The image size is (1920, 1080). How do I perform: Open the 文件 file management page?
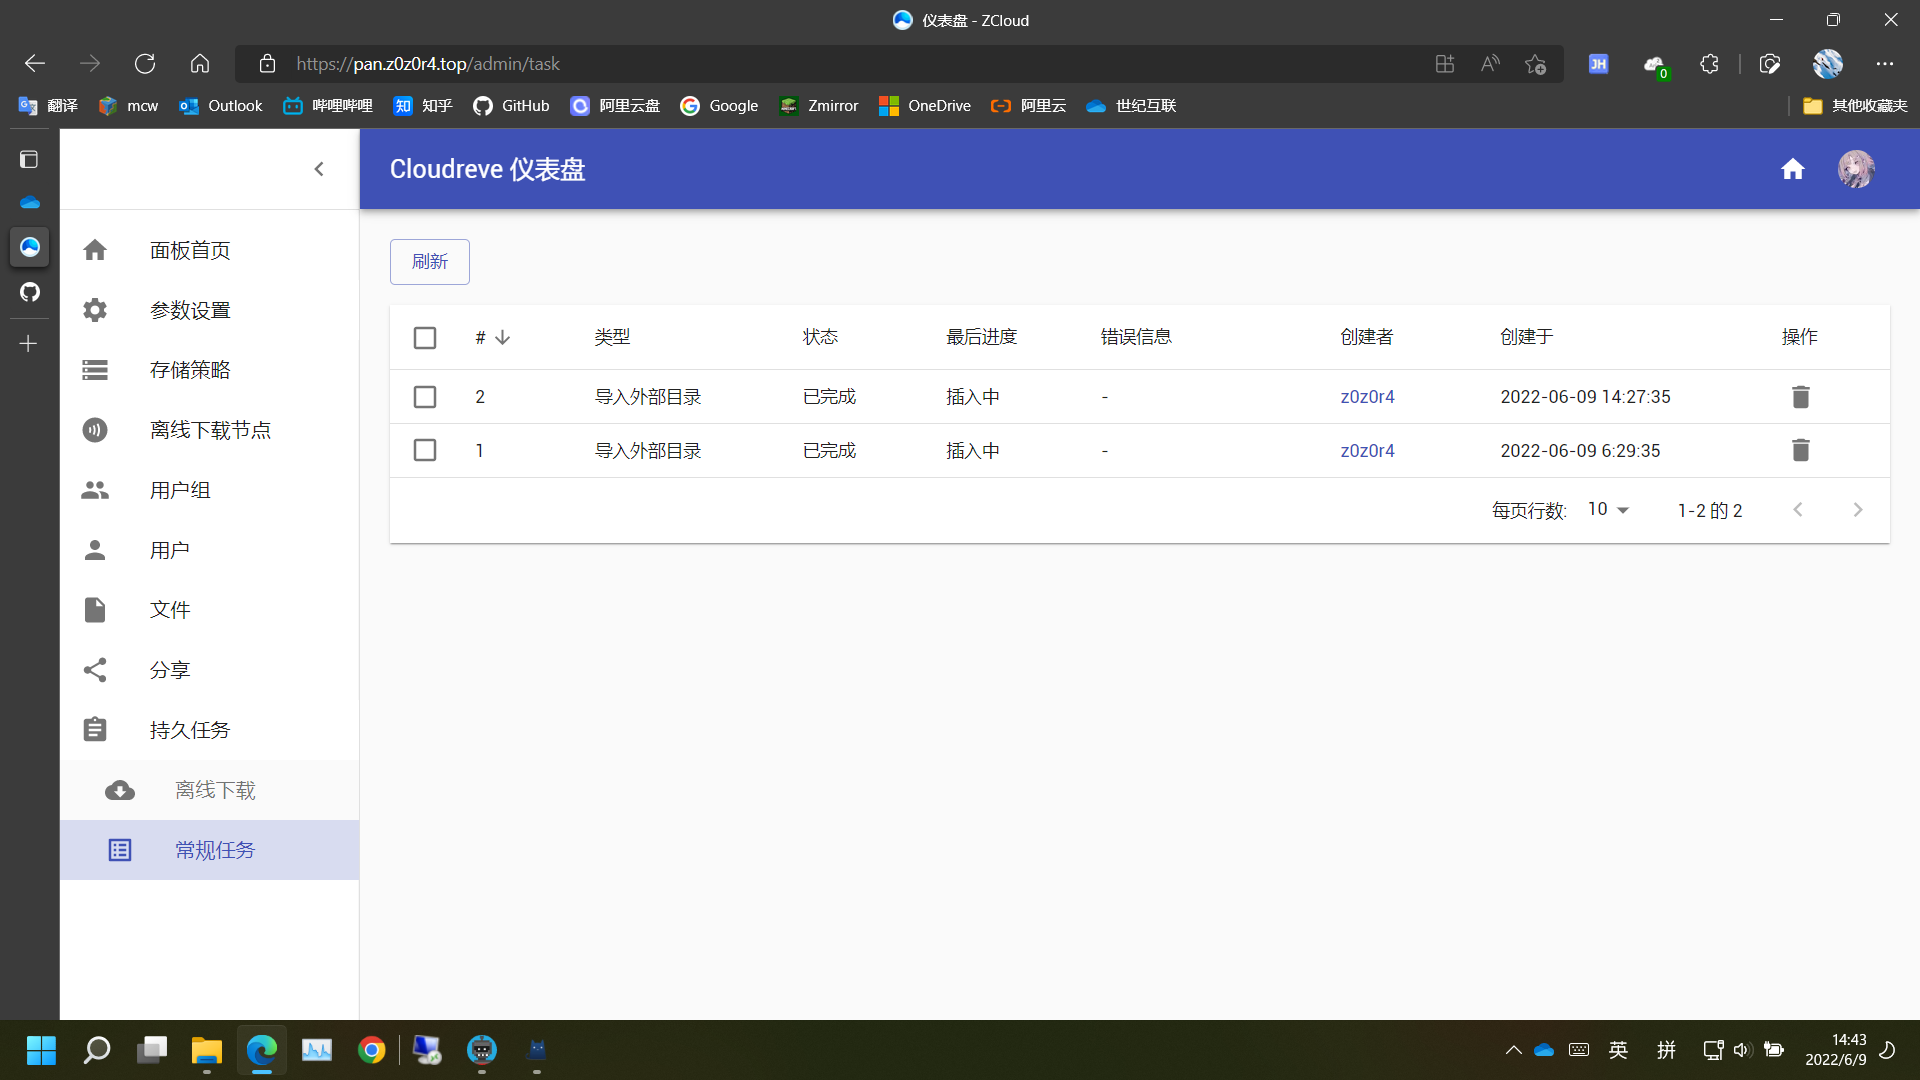coord(168,609)
